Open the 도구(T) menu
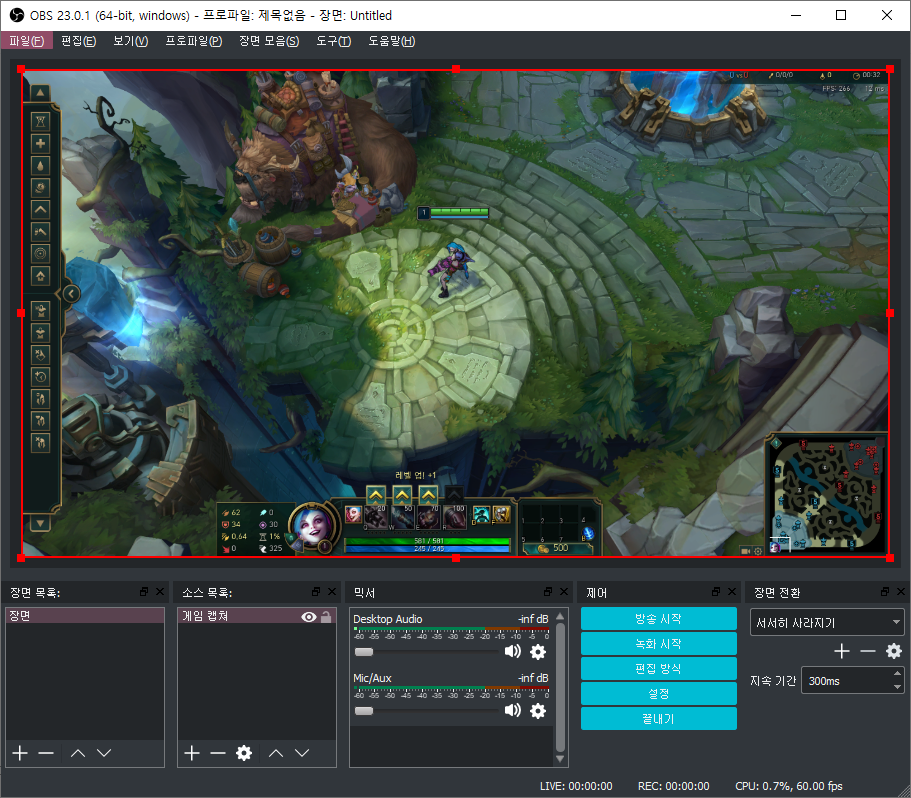911x798 pixels. point(333,41)
